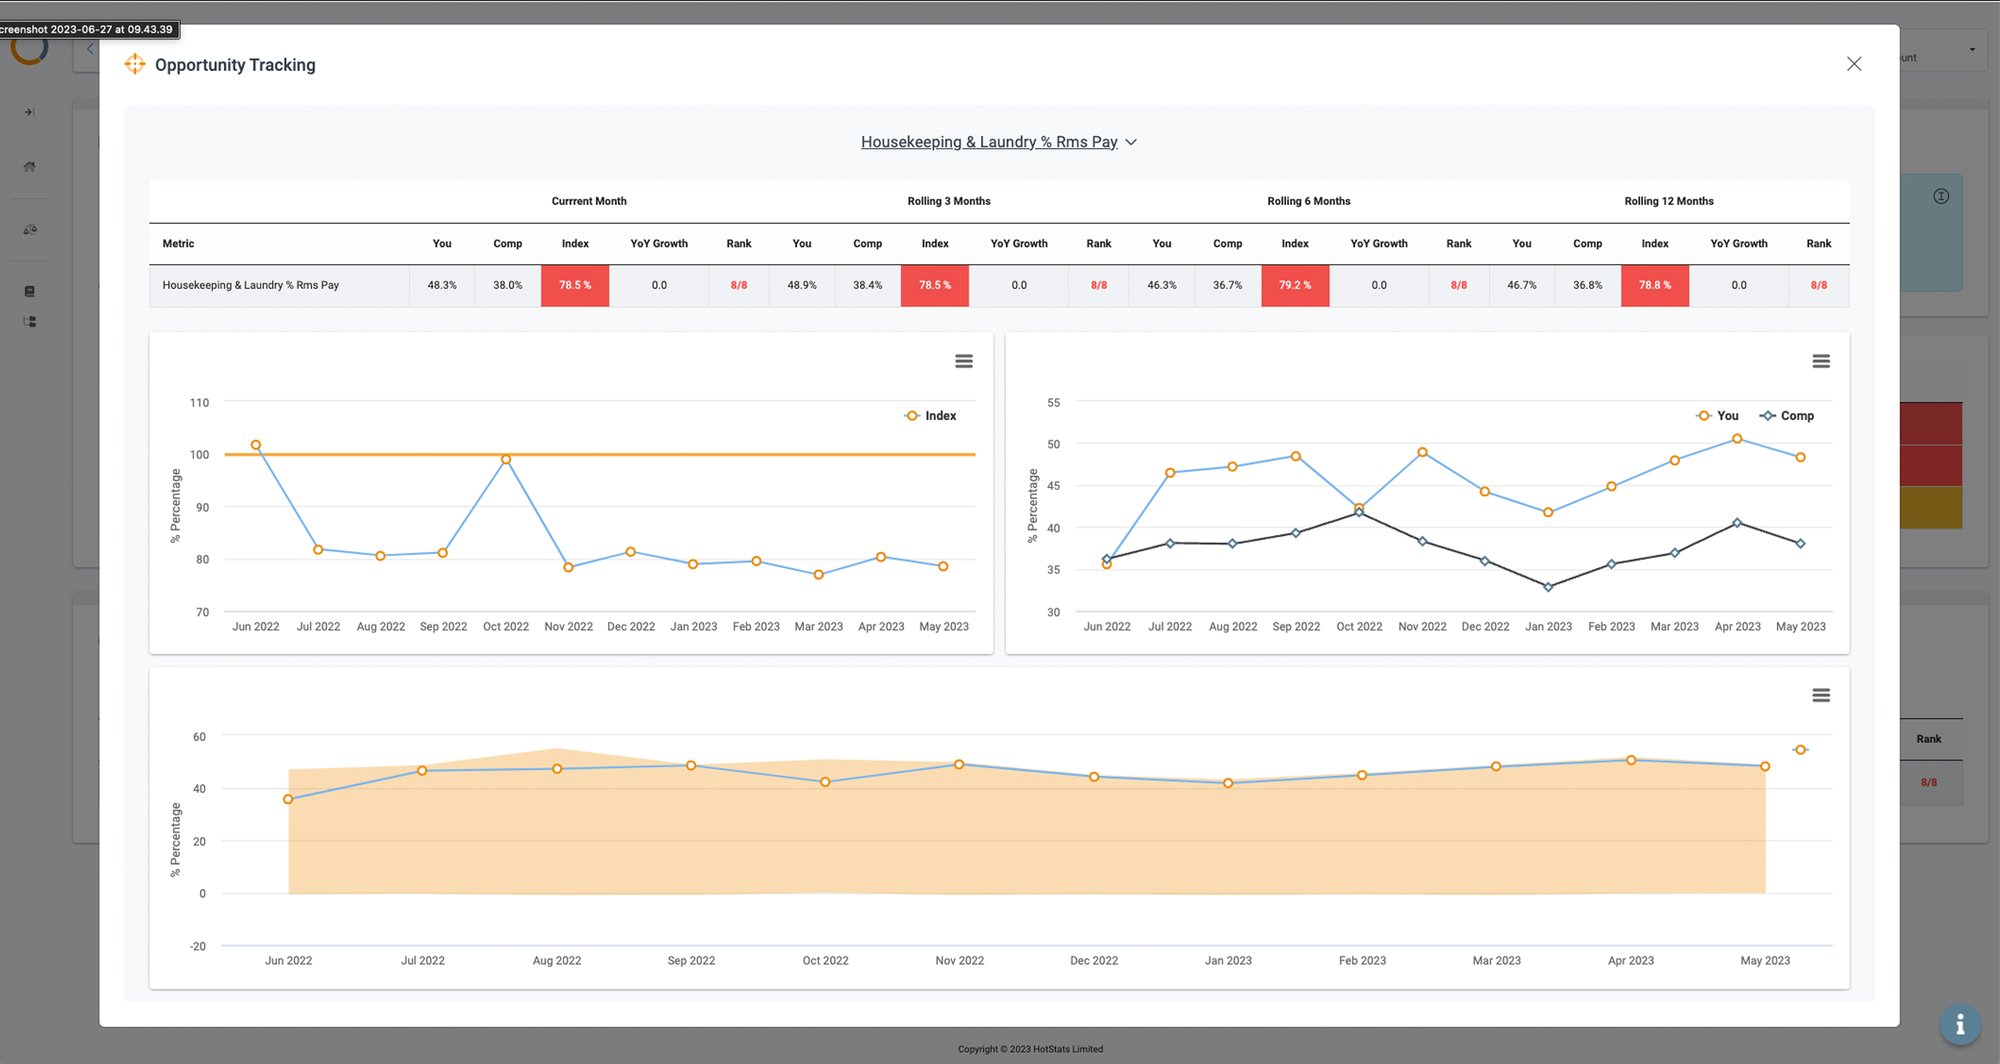
Task: Click the info icon on teal background card
Action: [x=1941, y=197]
